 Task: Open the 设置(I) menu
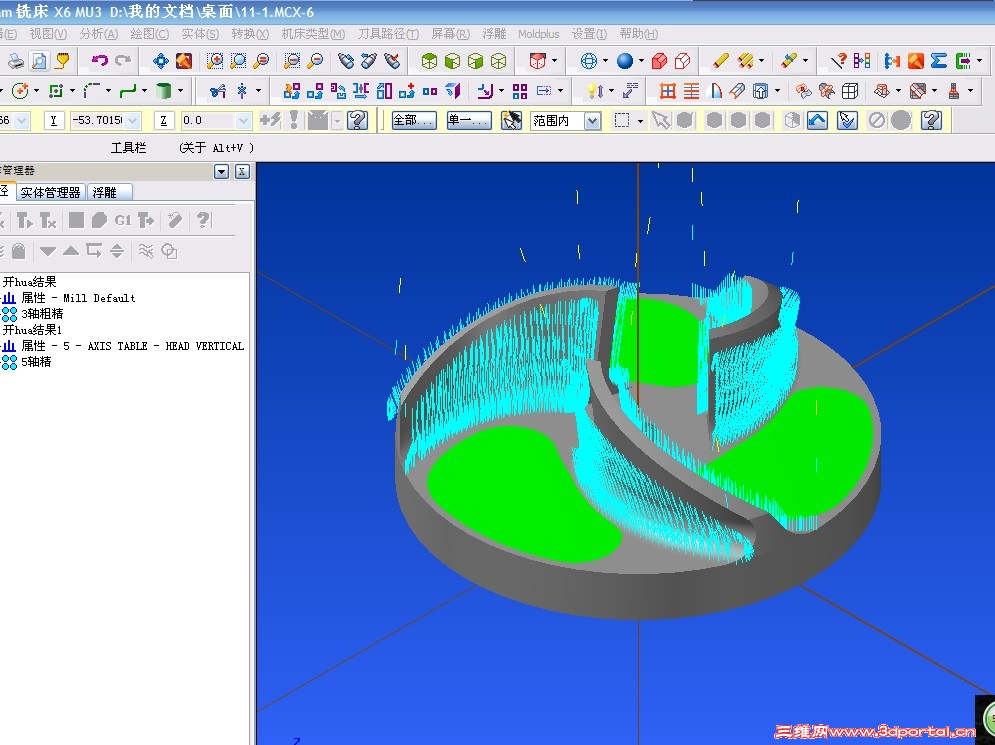pos(589,34)
